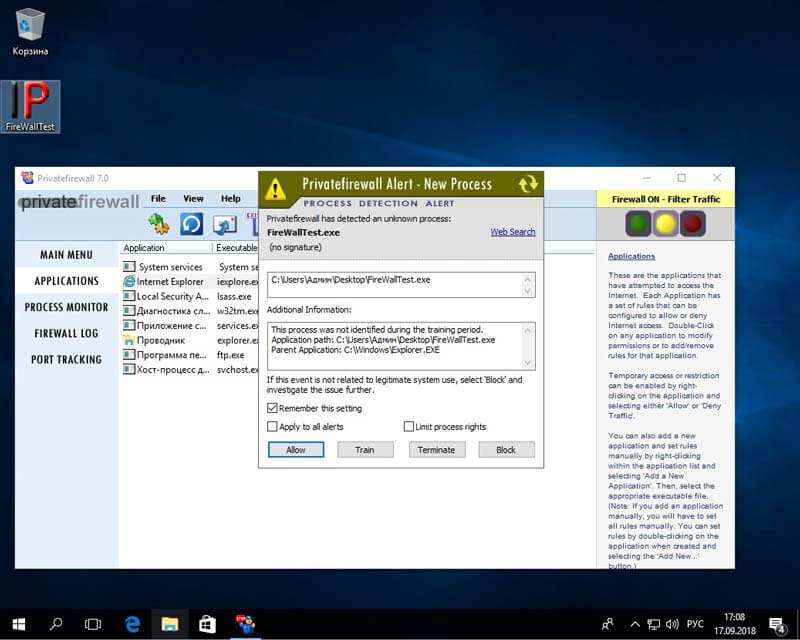Open the settings gears icon on the toolbar

[x=159, y=224]
